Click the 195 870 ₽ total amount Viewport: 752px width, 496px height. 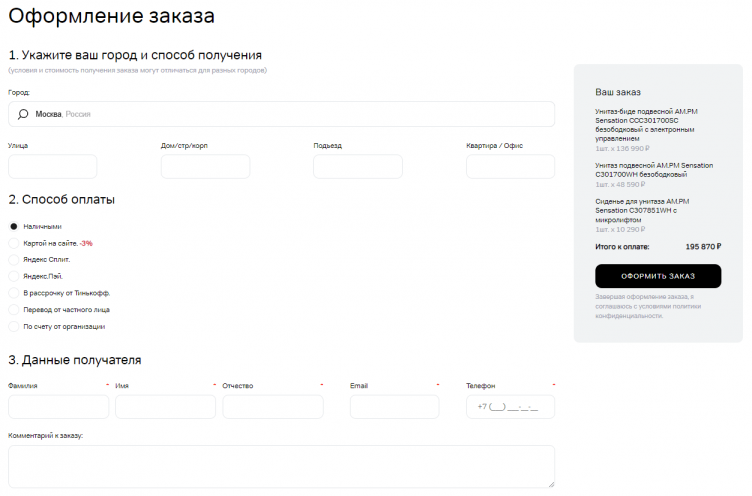pyautogui.click(x=703, y=247)
